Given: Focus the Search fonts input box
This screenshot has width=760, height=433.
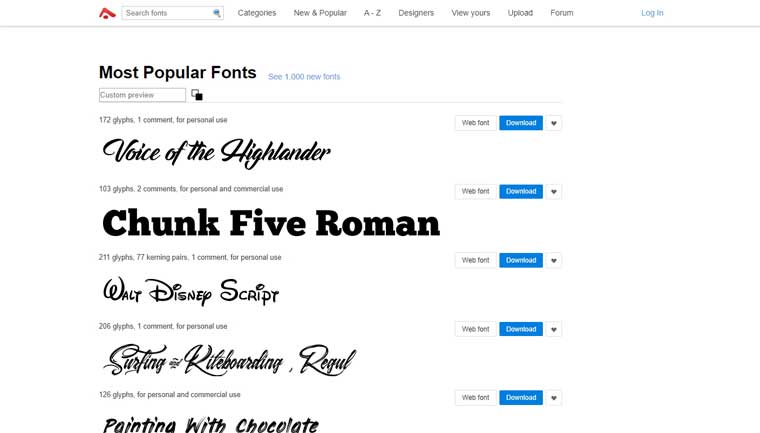Looking at the screenshot, I should [x=167, y=13].
